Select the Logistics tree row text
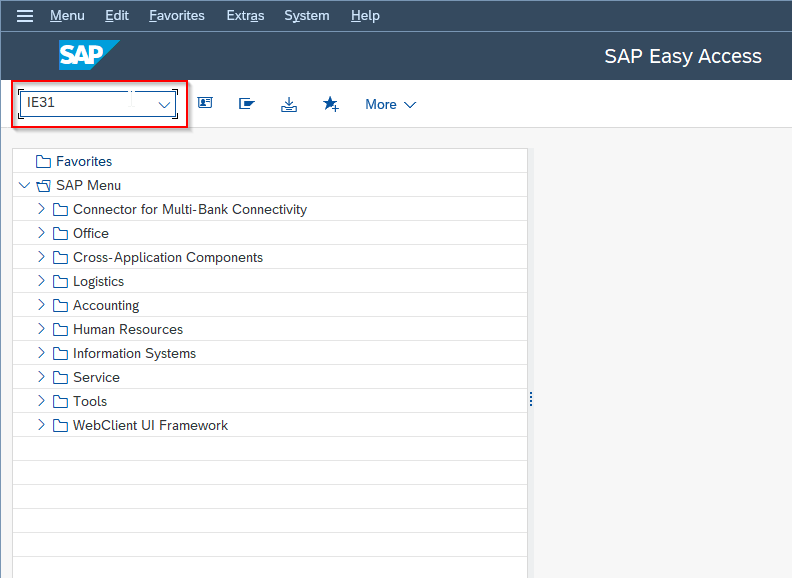 click(x=98, y=281)
